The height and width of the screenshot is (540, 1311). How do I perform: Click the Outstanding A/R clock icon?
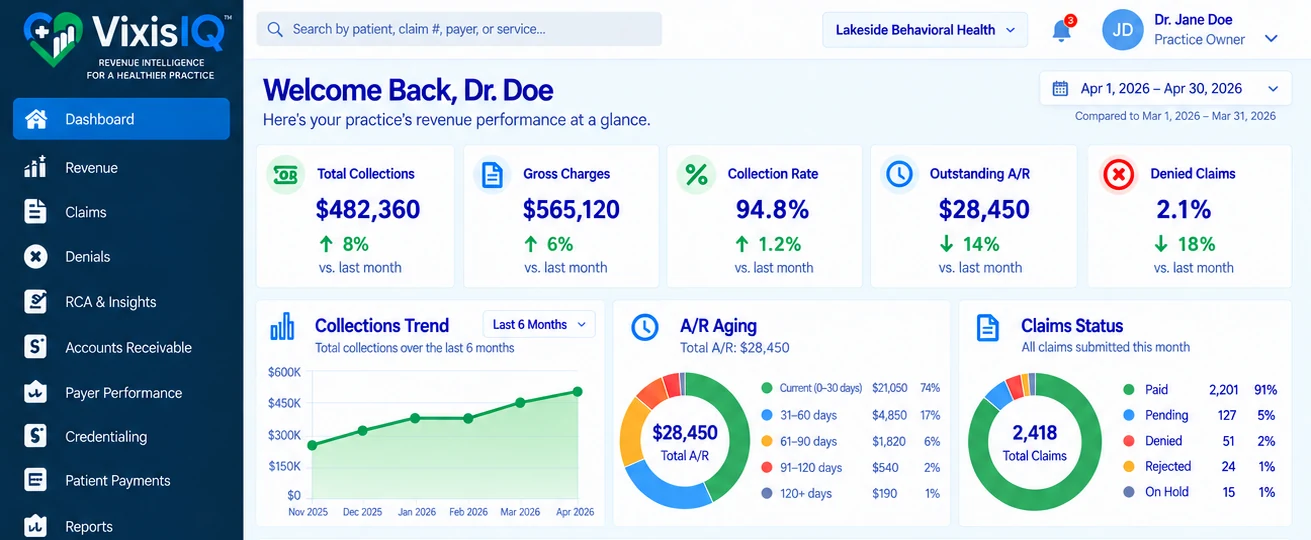(900, 174)
